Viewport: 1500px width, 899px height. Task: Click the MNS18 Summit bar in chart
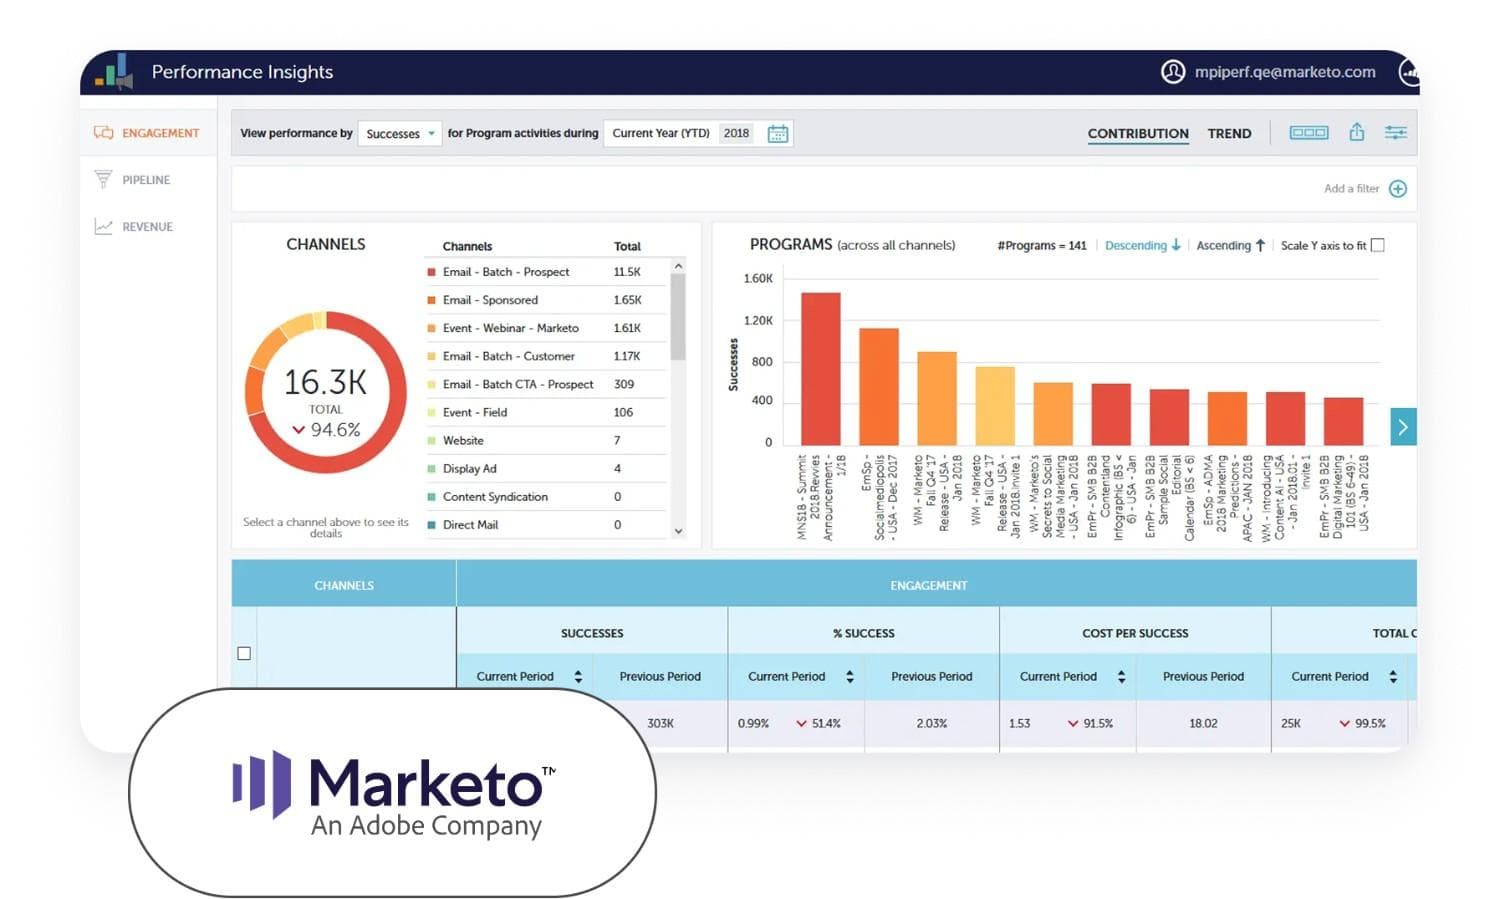click(821, 369)
